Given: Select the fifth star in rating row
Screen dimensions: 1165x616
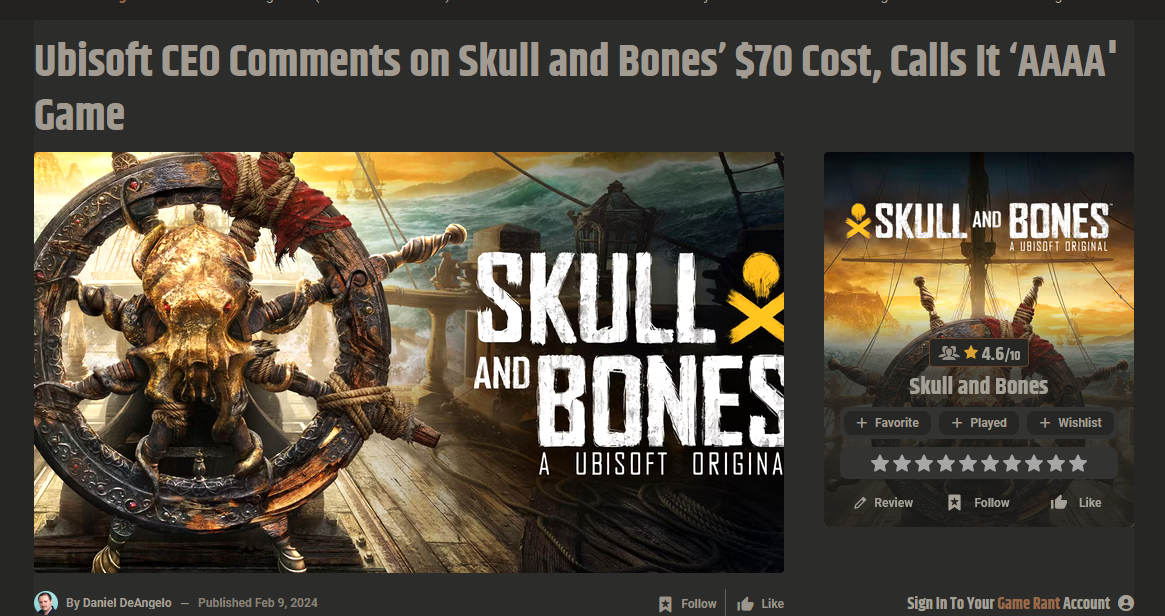Looking at the screenshot, I should [x=968, y=464].
